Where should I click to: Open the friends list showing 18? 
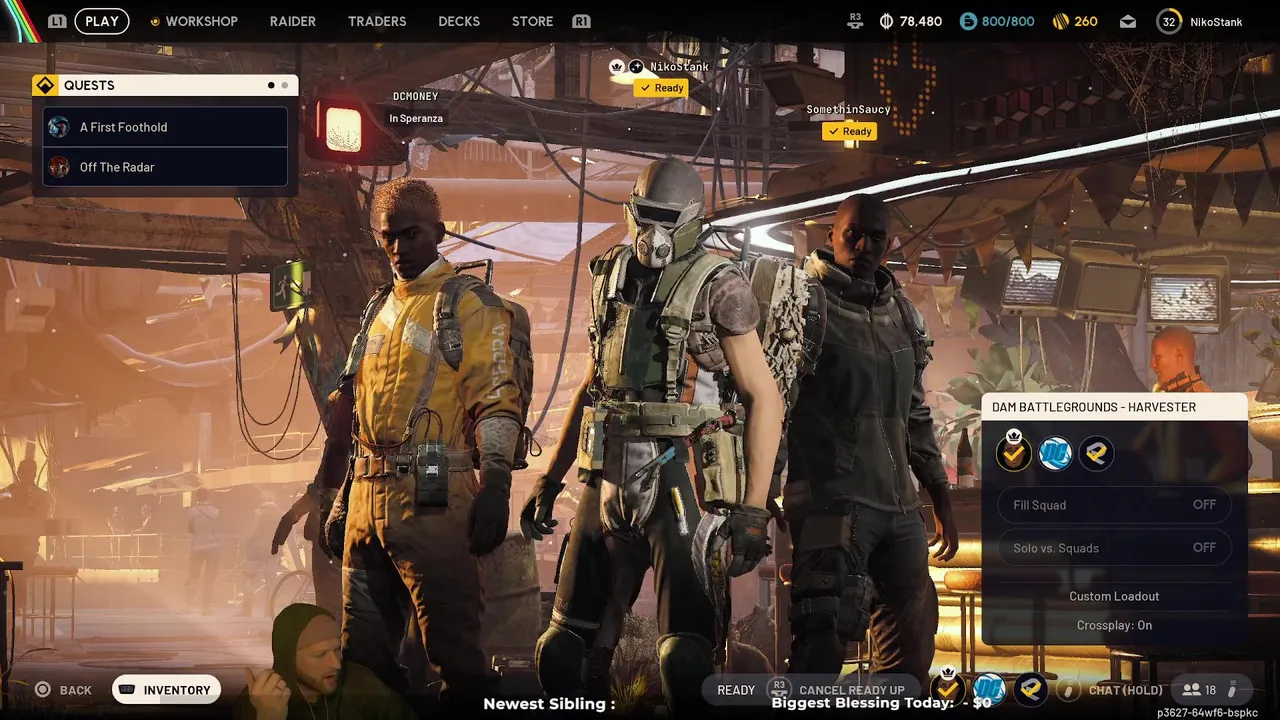[1199, 690]
